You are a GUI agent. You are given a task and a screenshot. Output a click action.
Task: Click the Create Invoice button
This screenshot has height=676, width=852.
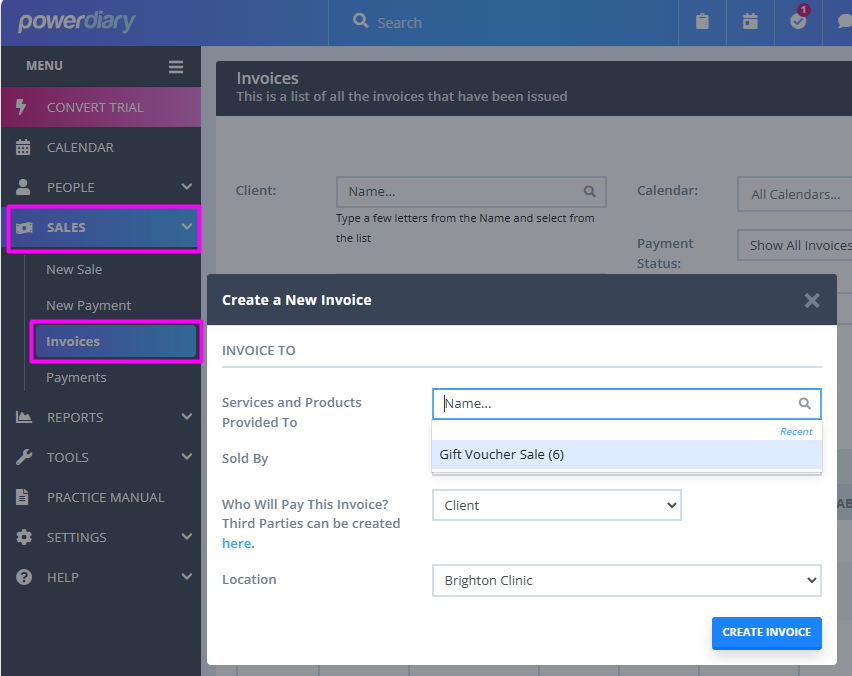(767, 633)
